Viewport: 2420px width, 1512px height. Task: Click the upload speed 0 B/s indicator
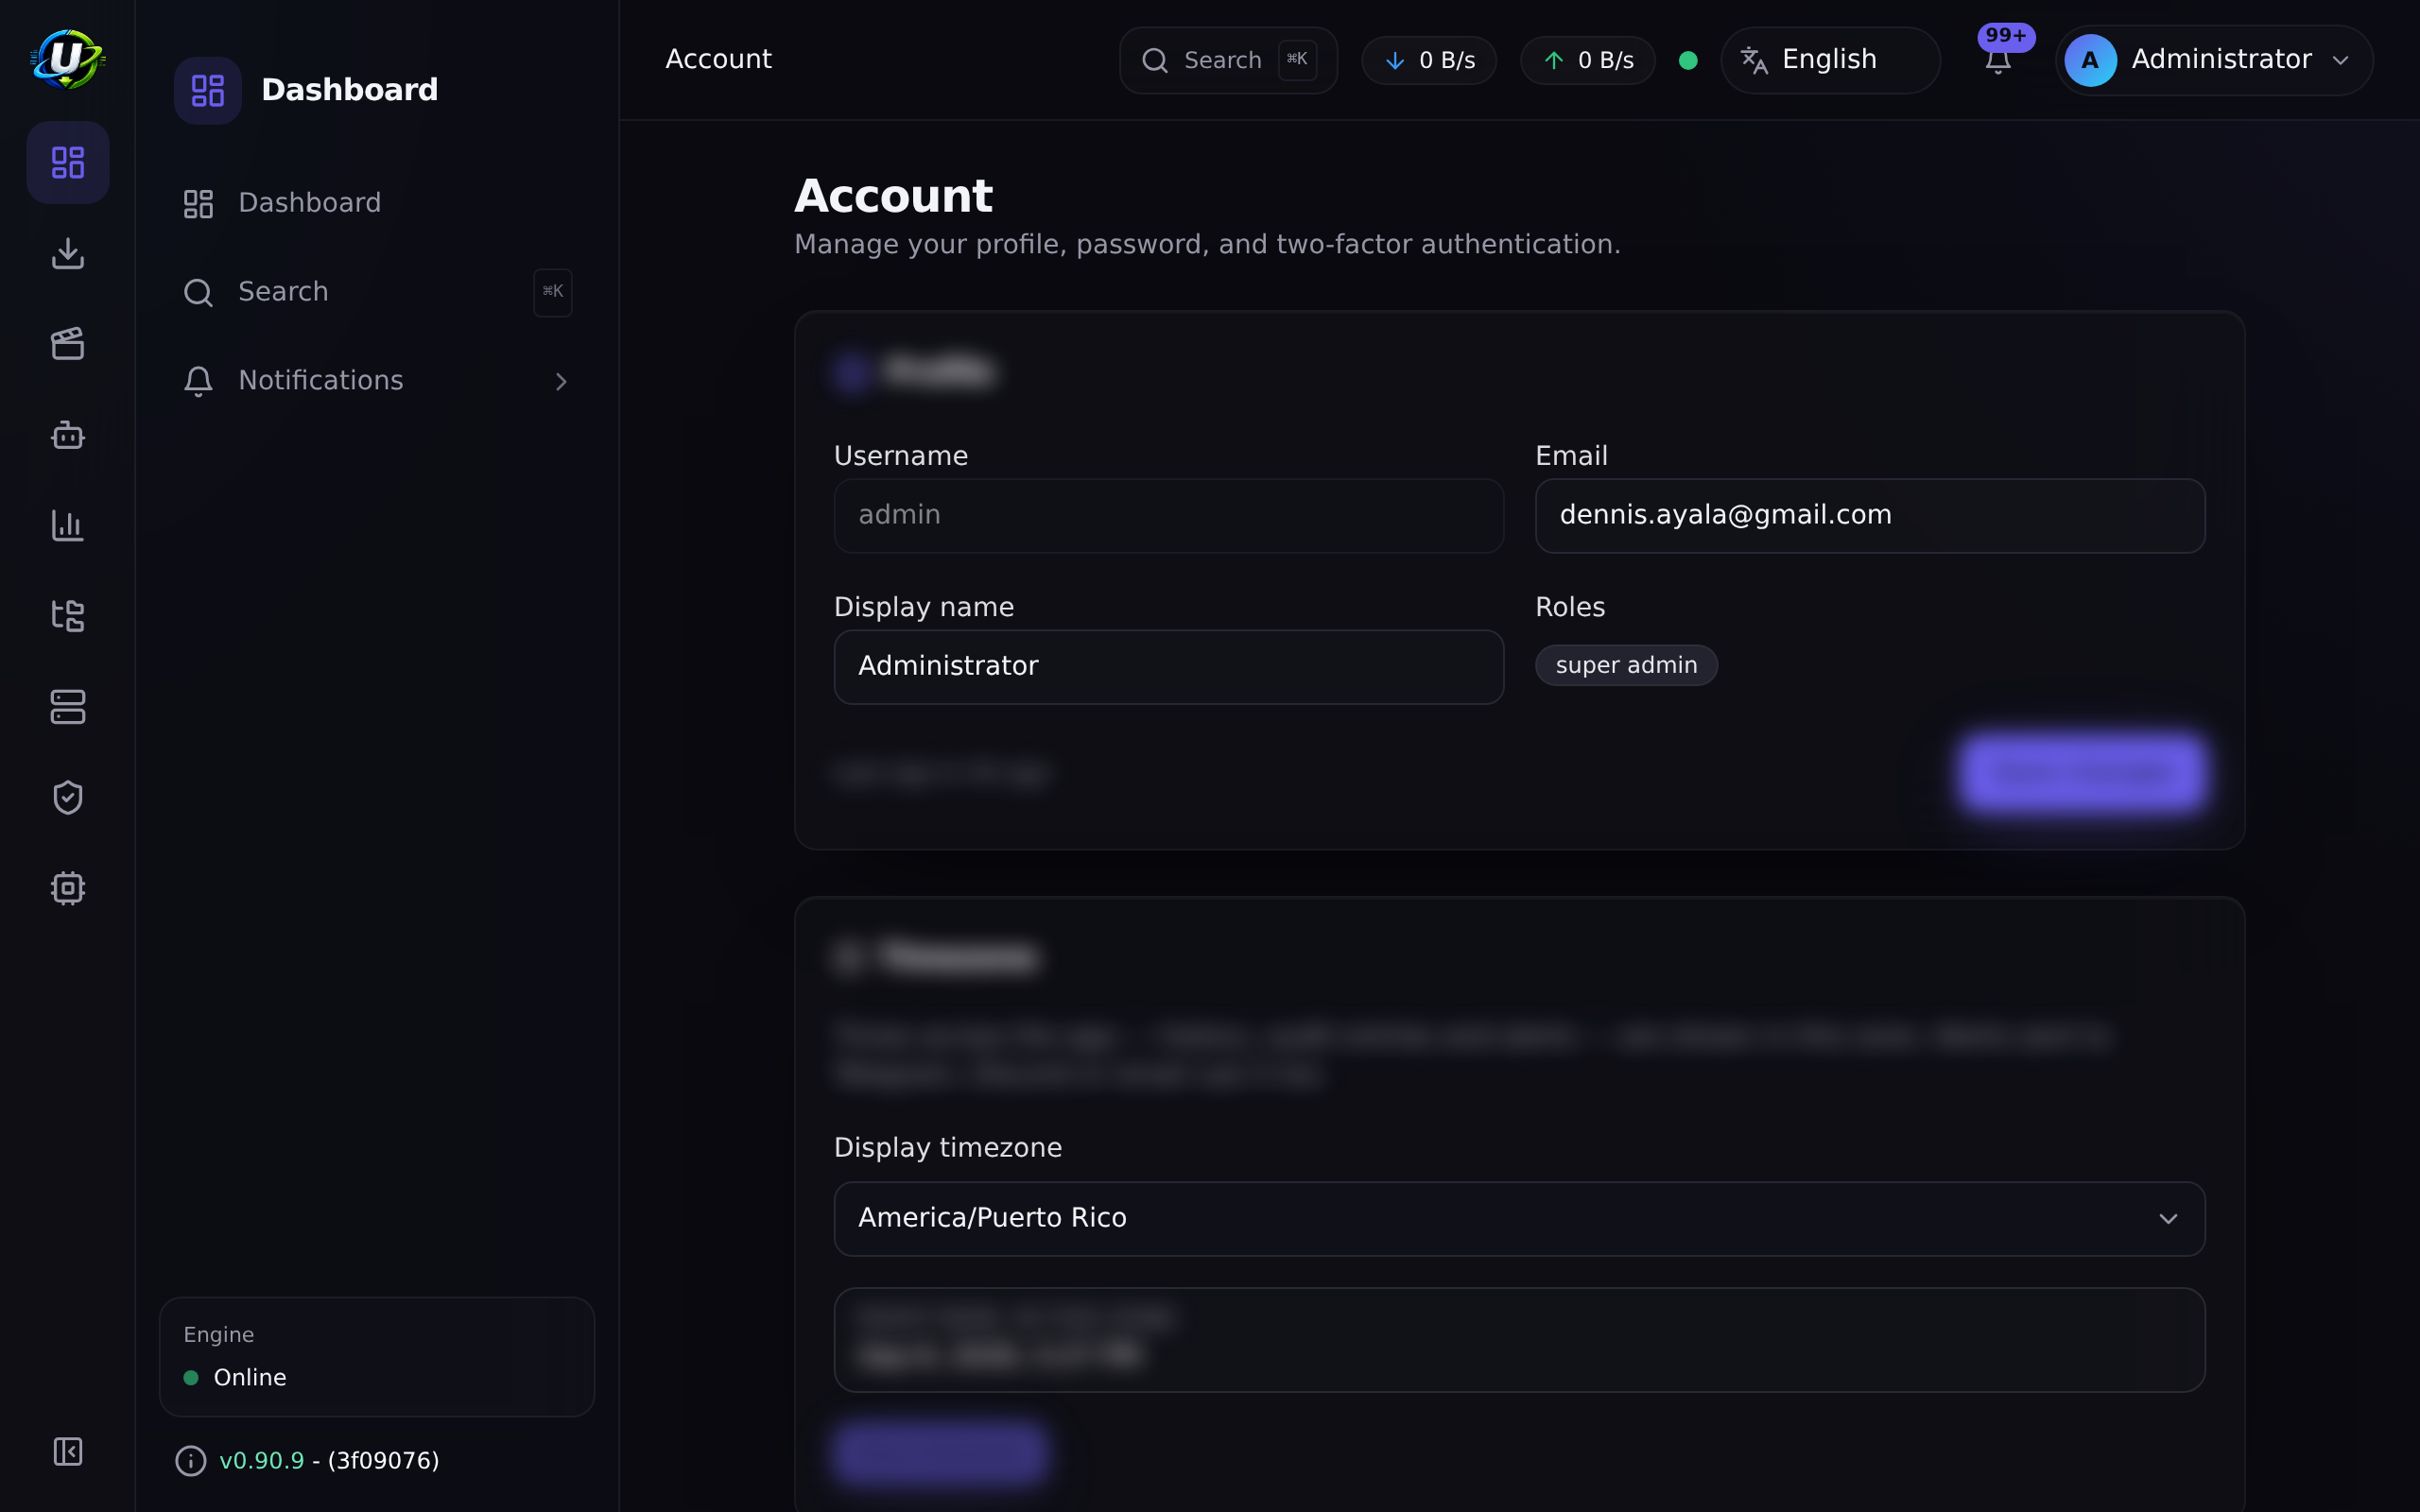click(1588, 60)
